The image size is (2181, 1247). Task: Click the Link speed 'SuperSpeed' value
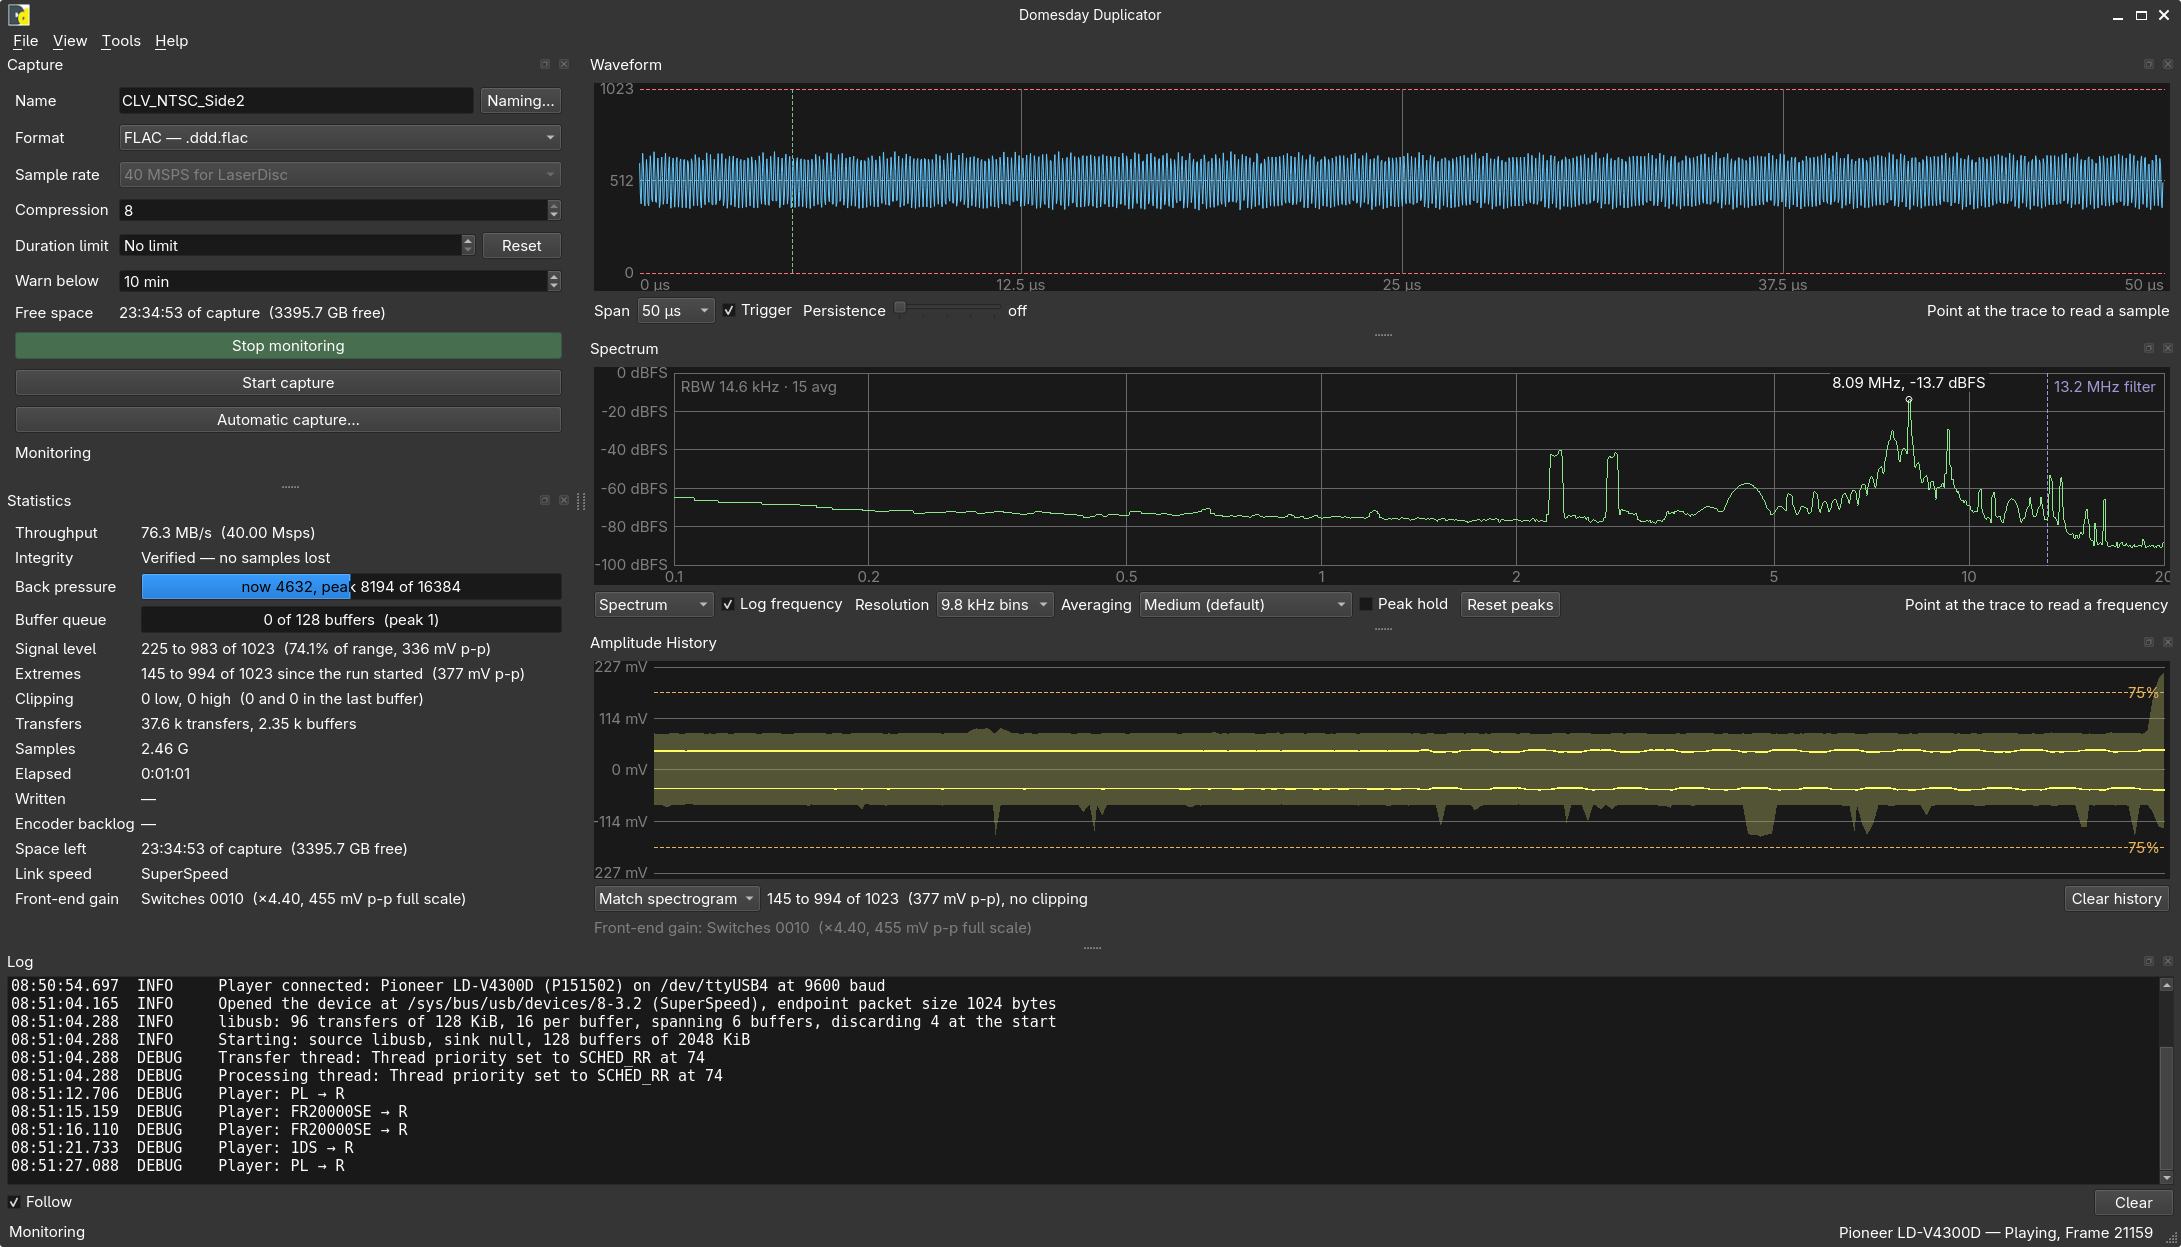click(x=184, y=874)
